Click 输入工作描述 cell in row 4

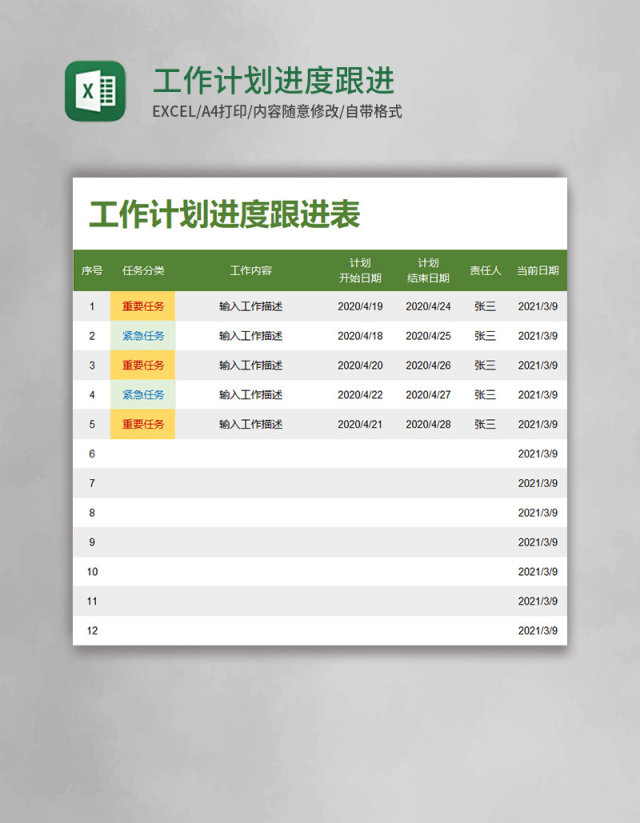click(251, 394)
